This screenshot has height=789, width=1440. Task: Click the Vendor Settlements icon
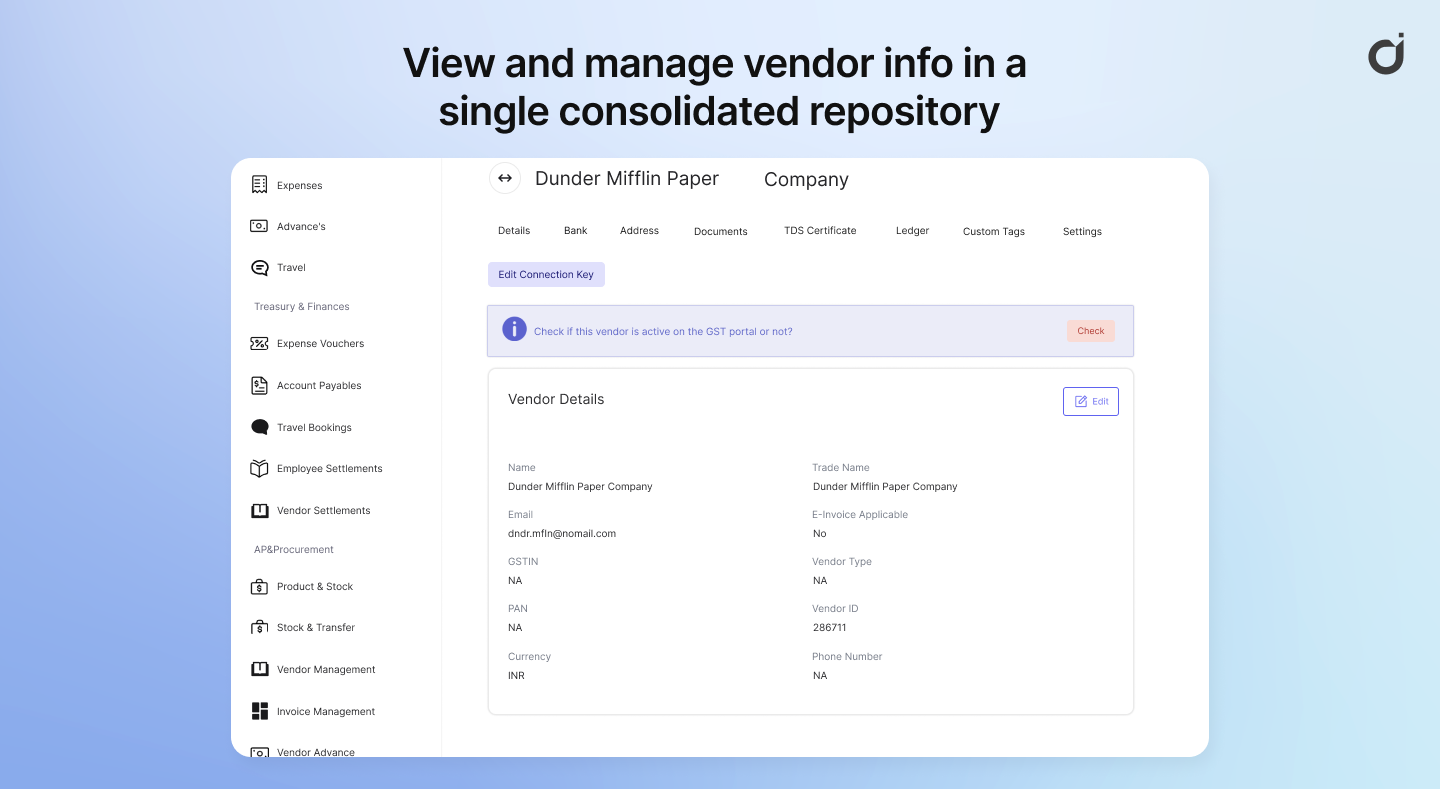pos(260,510)
